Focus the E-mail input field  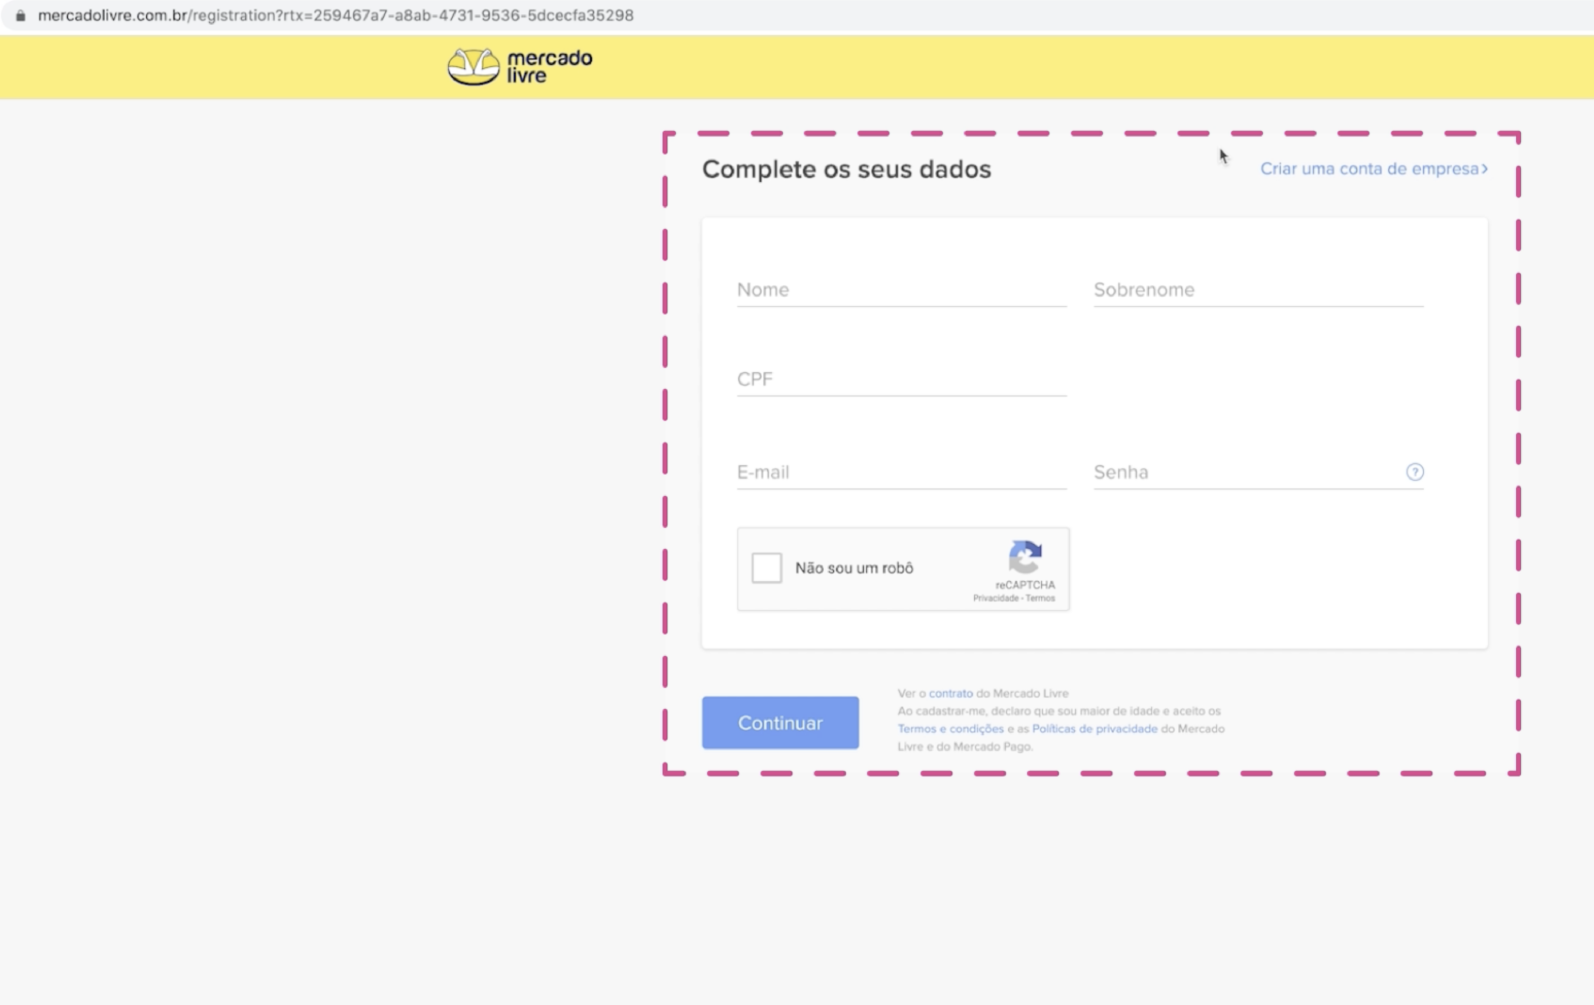tap(901, 472)
